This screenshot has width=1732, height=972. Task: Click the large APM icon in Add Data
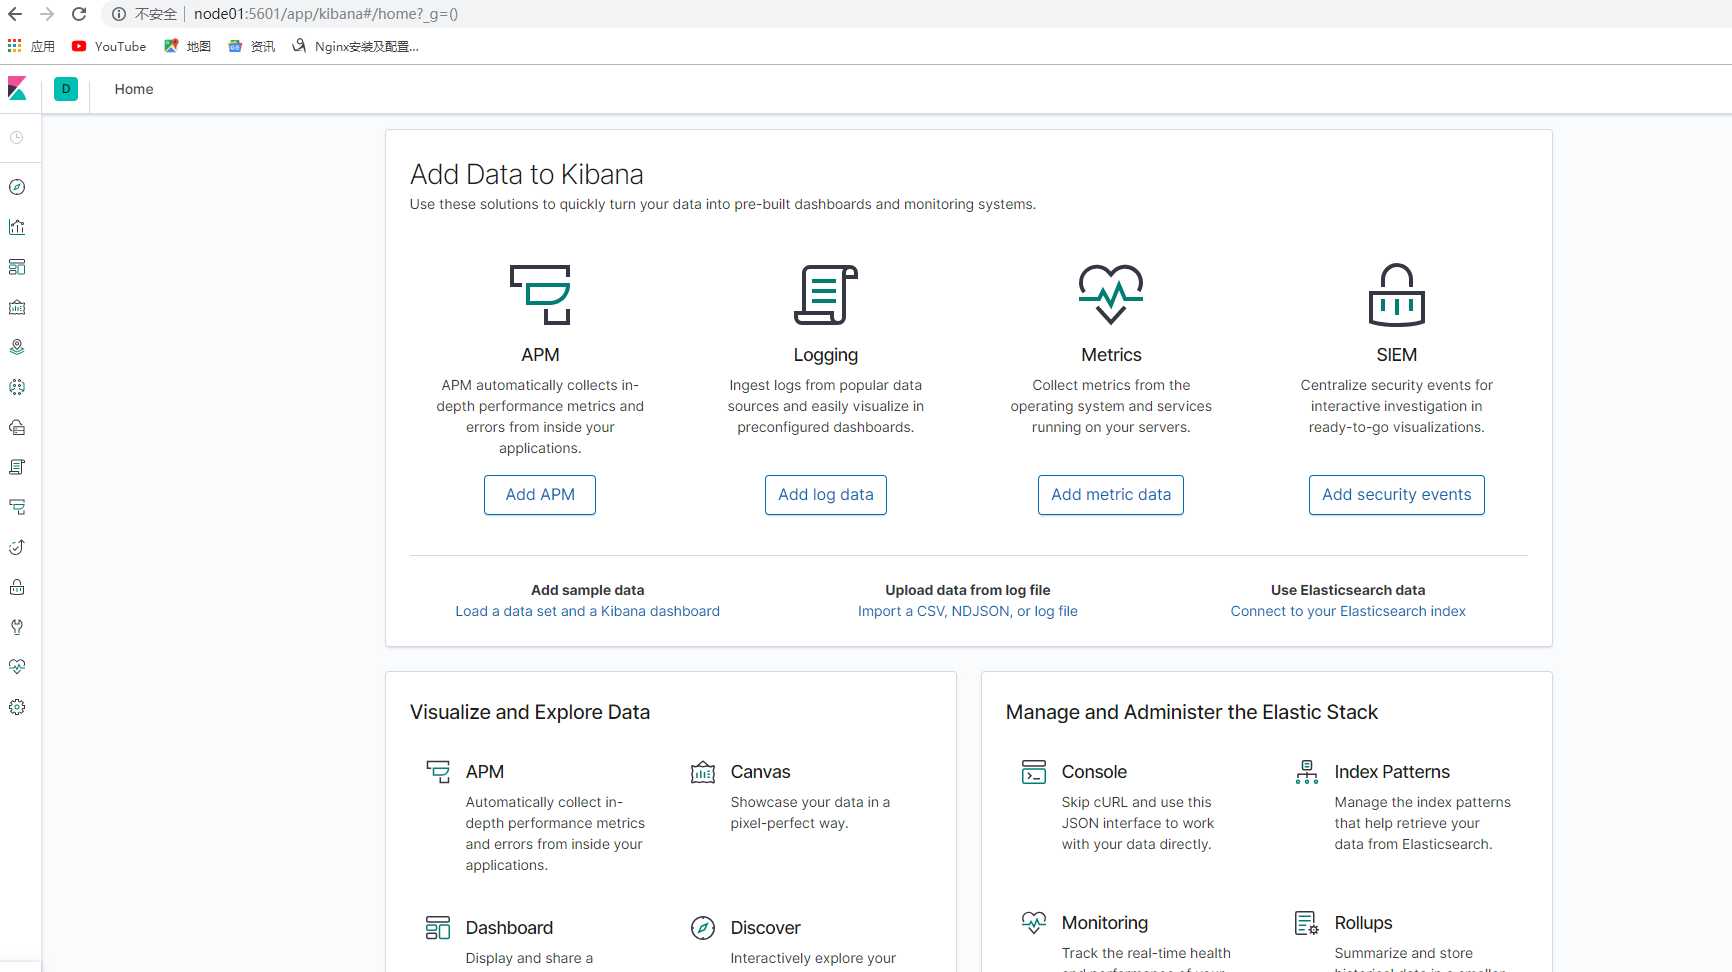540,295
